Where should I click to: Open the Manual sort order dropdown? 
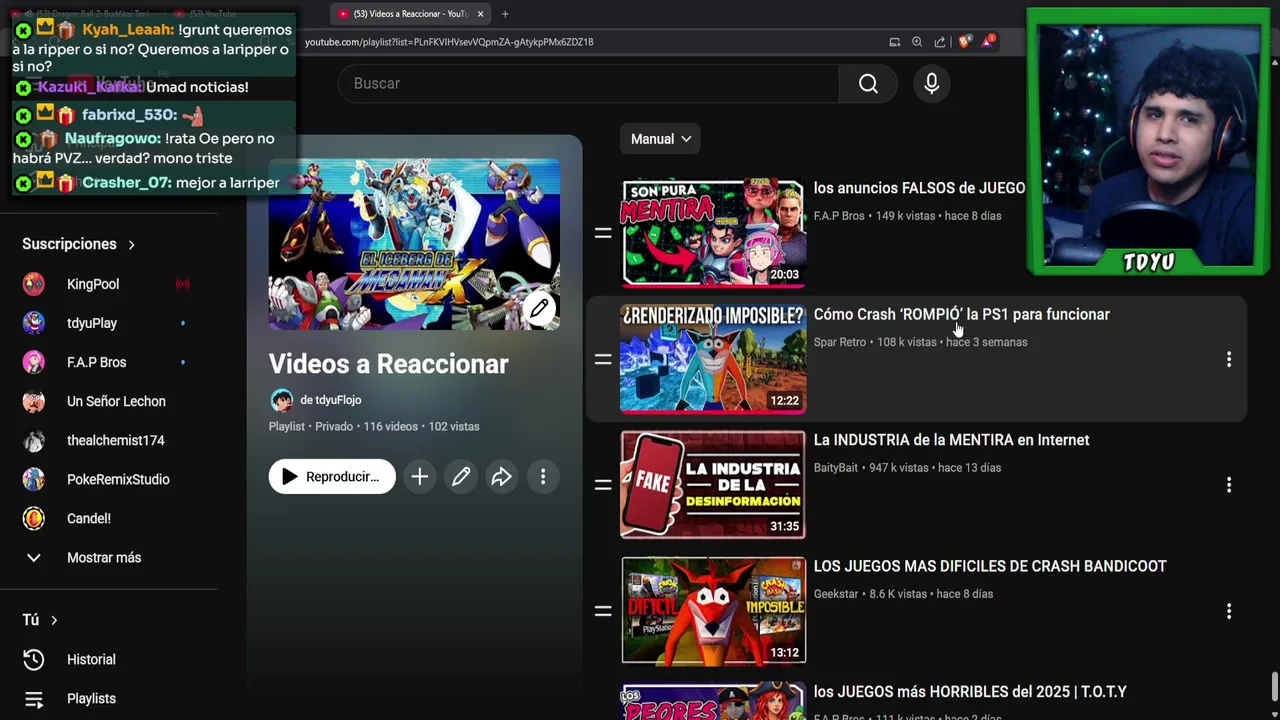tap(660, 139)
